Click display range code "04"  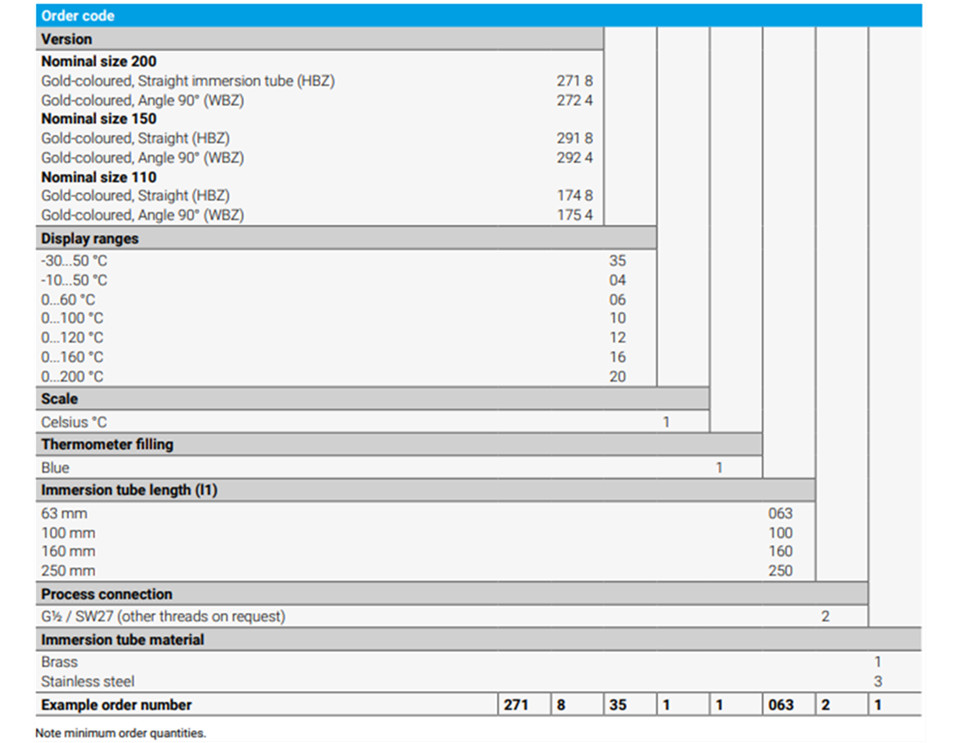(x=617, y=280)
